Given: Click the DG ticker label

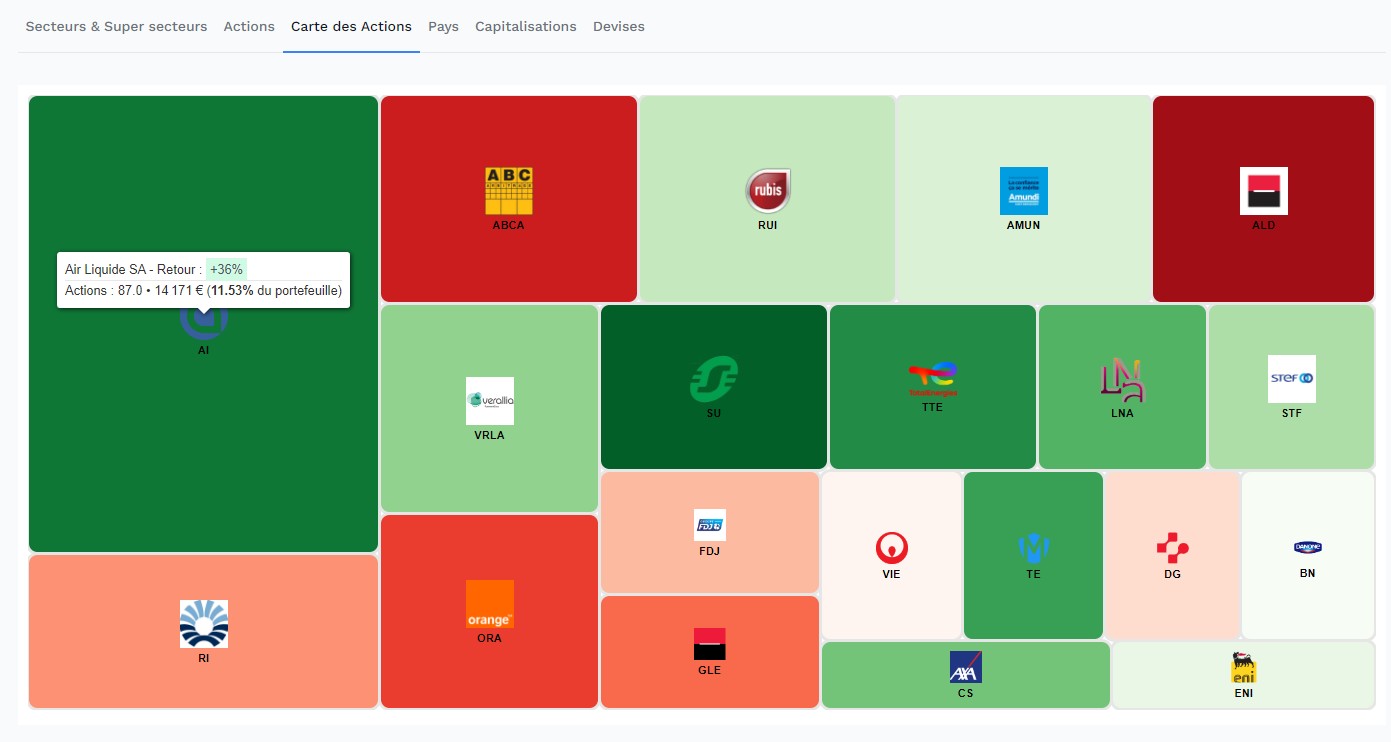Looking at the screenshot, I should (x=1172, y=575).
